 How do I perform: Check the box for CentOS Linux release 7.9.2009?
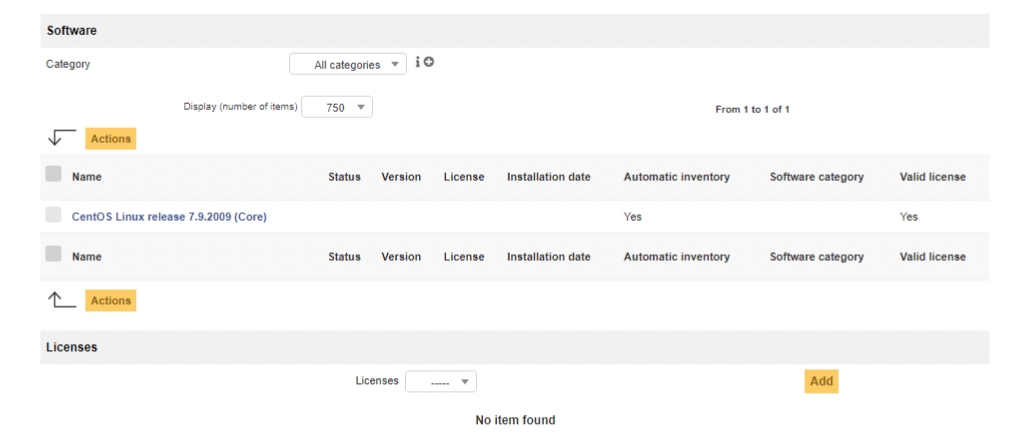click(x=53, y=215)
